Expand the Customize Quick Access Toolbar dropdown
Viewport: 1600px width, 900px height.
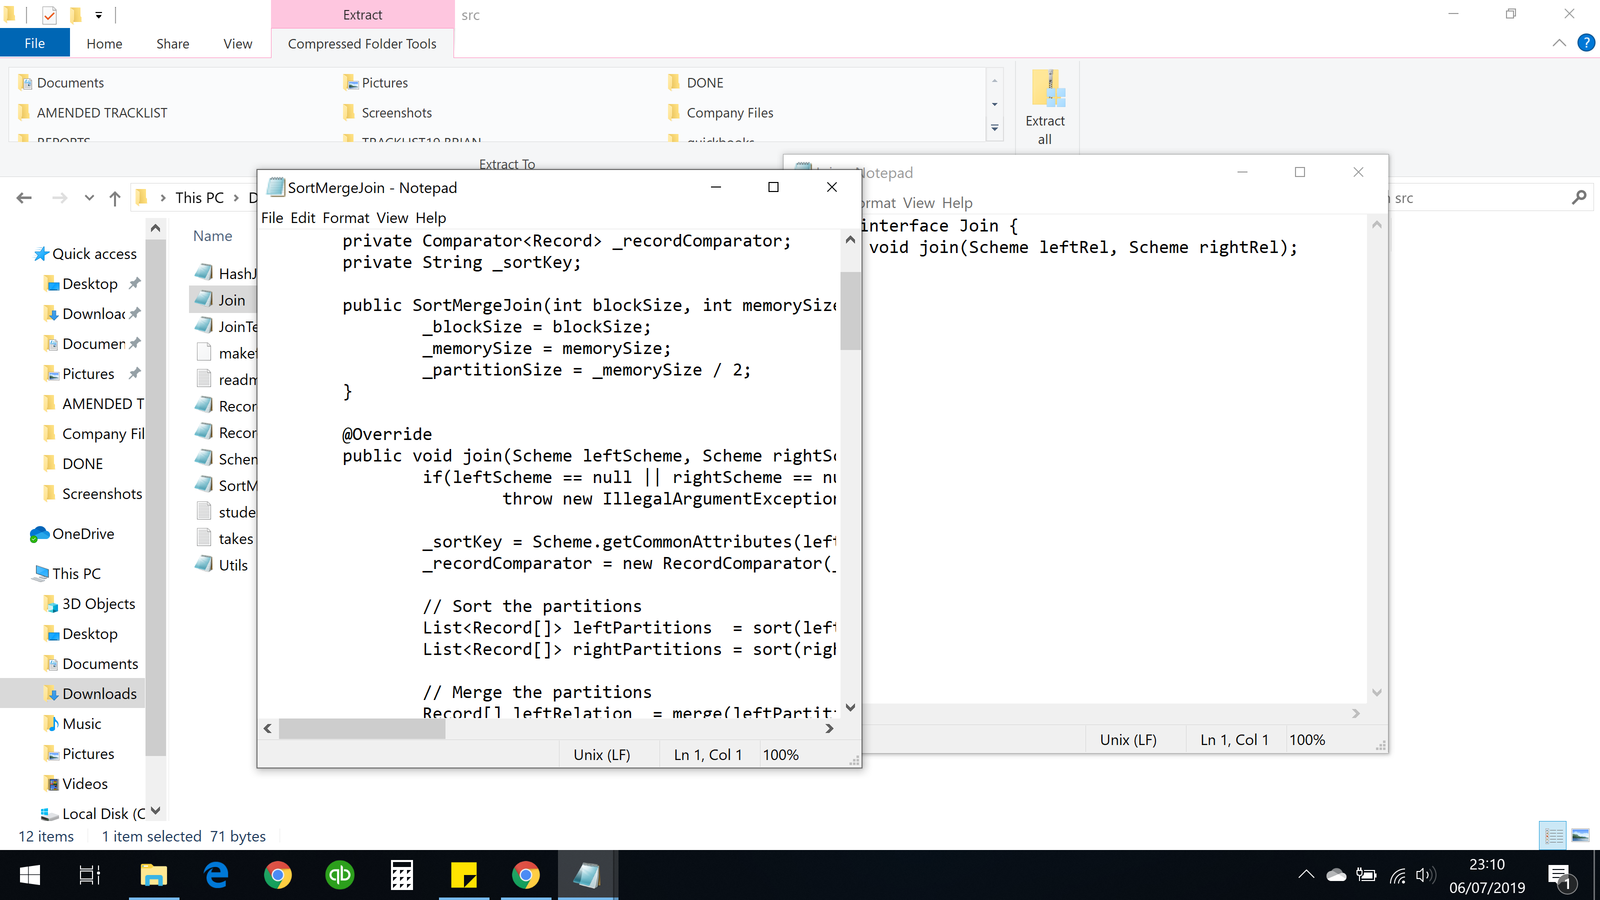click(x=99, y=15)
